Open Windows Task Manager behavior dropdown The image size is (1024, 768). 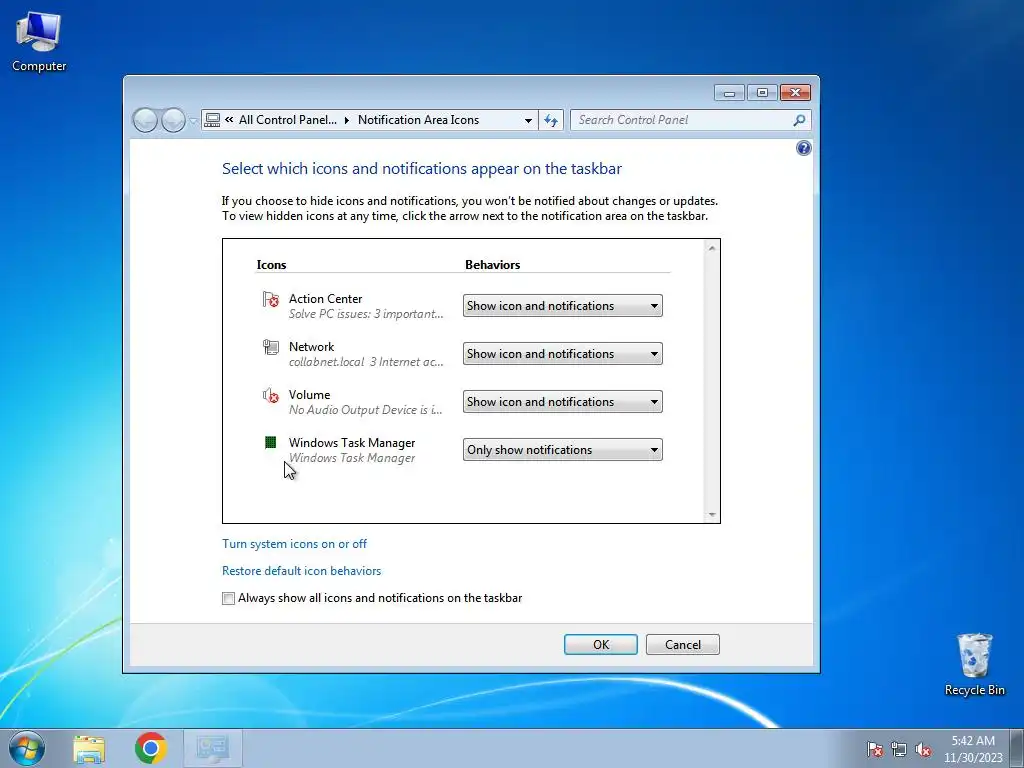[562, 450]
